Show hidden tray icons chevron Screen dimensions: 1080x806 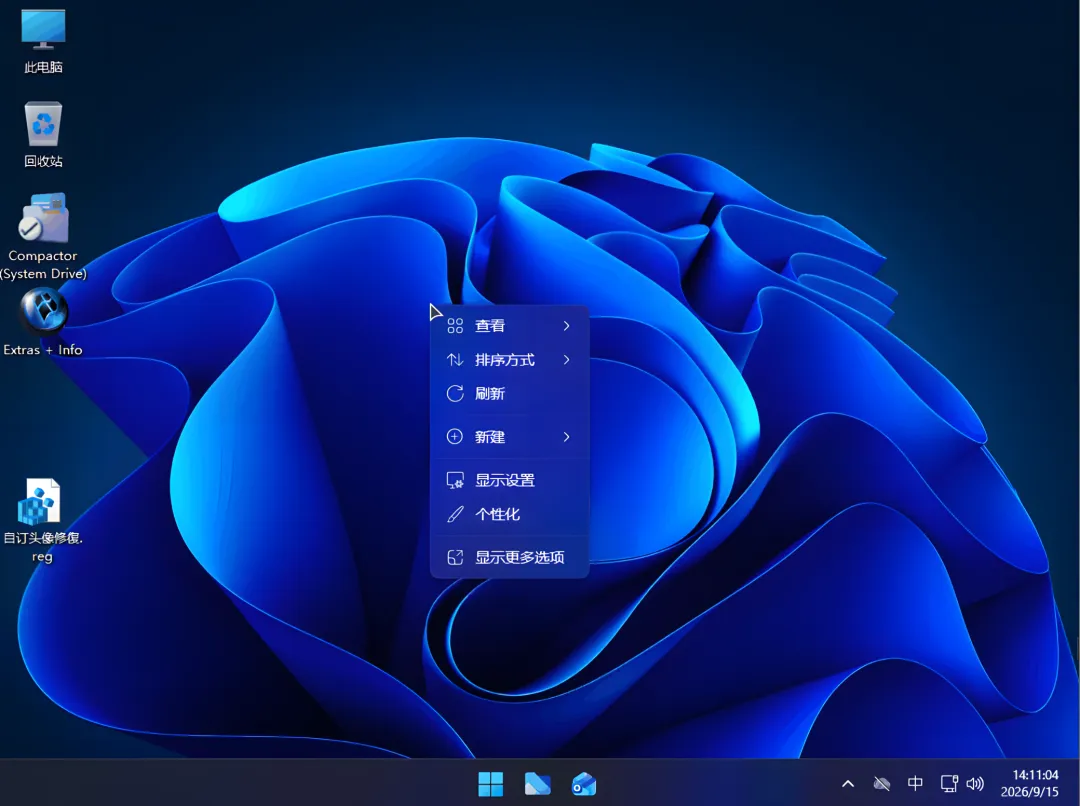click(848, 784)
